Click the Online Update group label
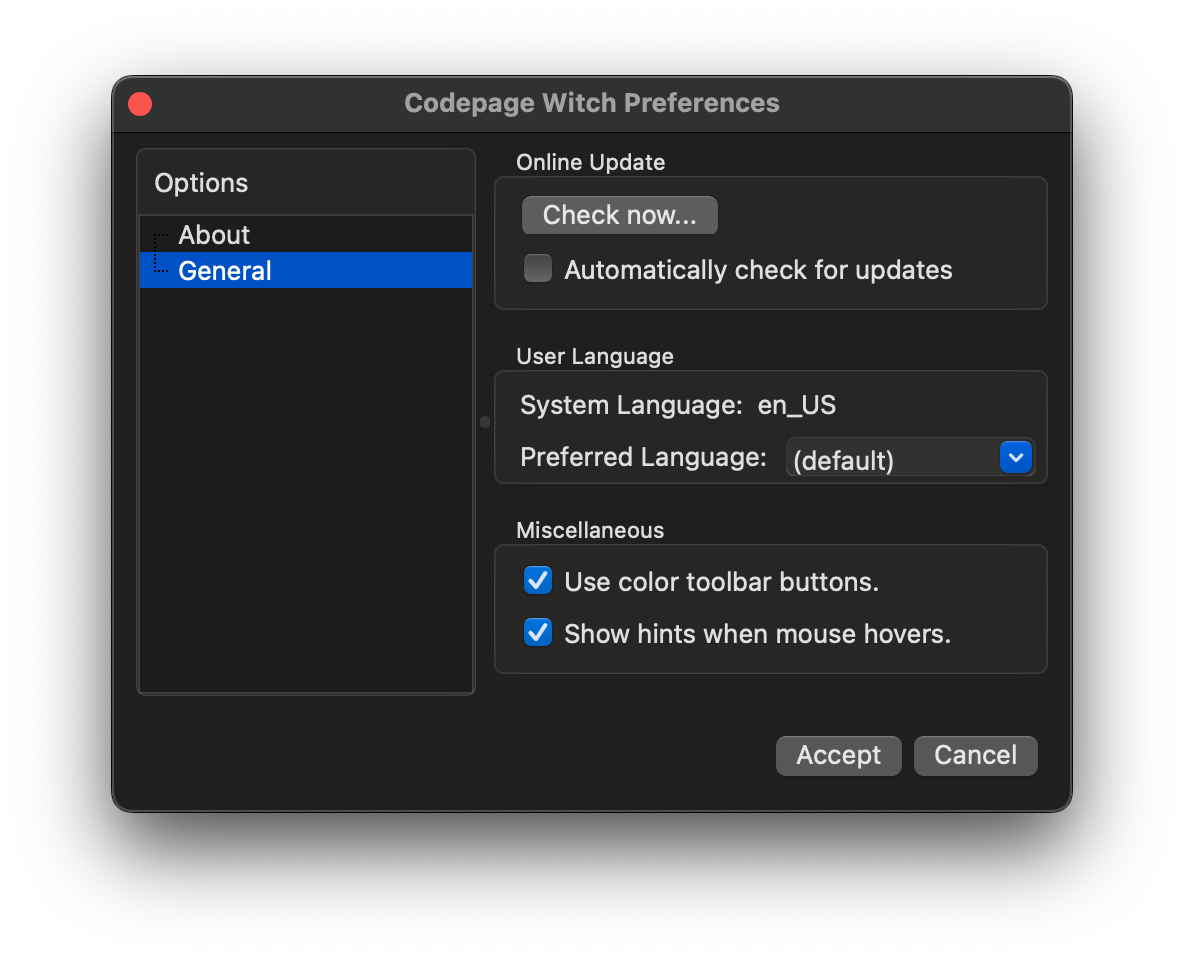Image resolution: width=1184 pixels, height=960 pixels. pos(590,162)
